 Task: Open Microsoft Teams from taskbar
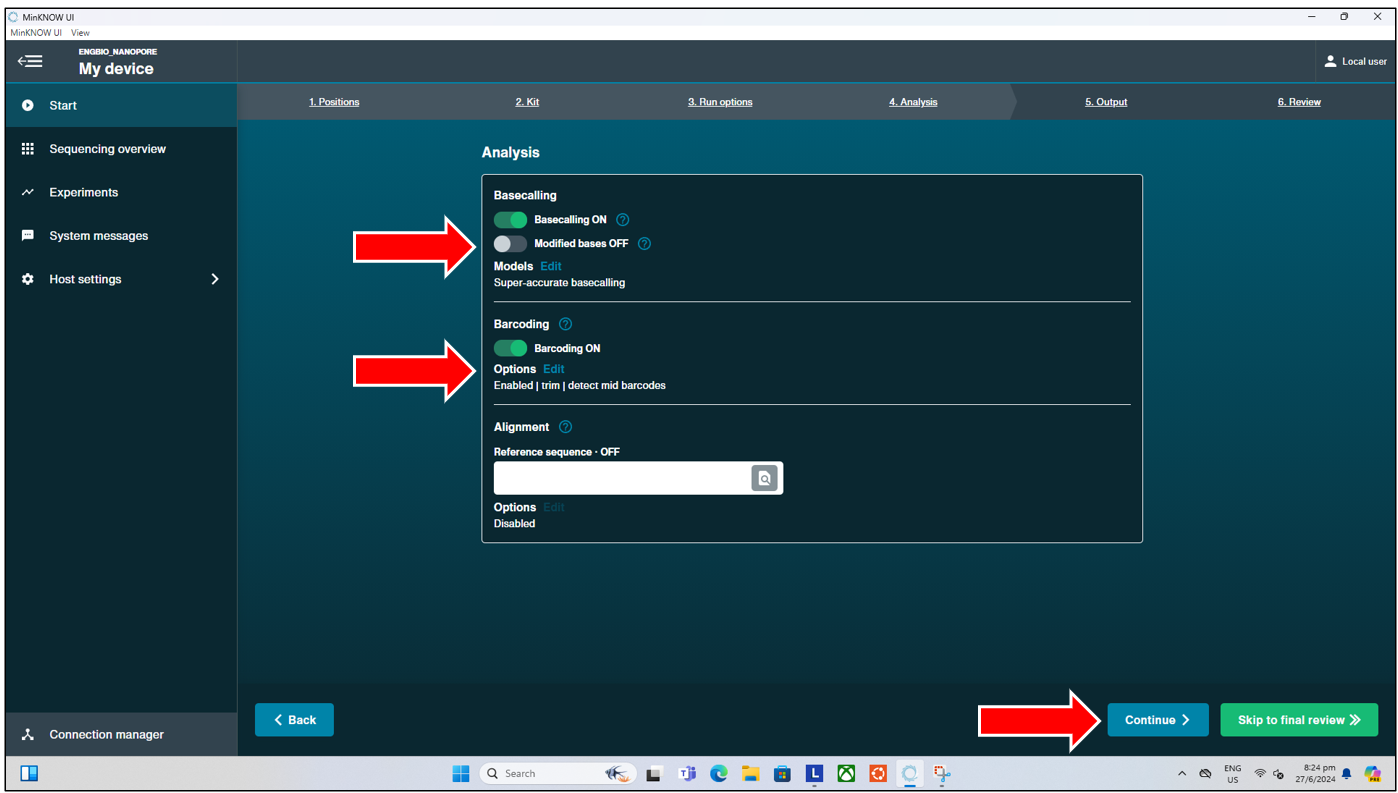tap(687, 774)
